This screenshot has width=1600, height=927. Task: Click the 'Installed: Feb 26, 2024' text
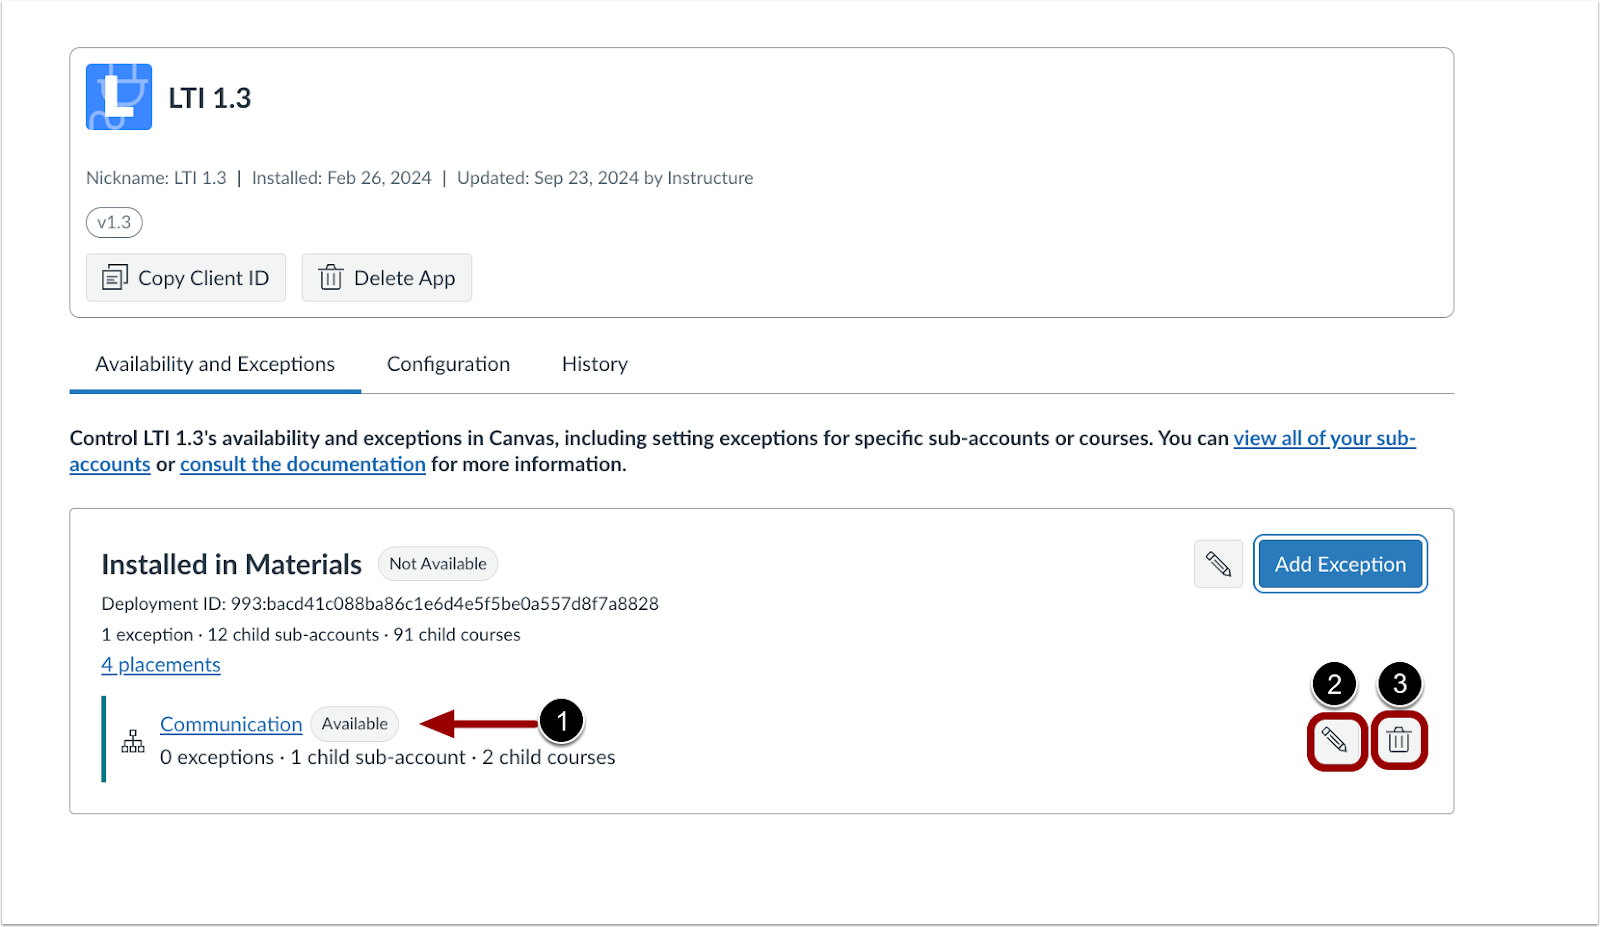342,178
